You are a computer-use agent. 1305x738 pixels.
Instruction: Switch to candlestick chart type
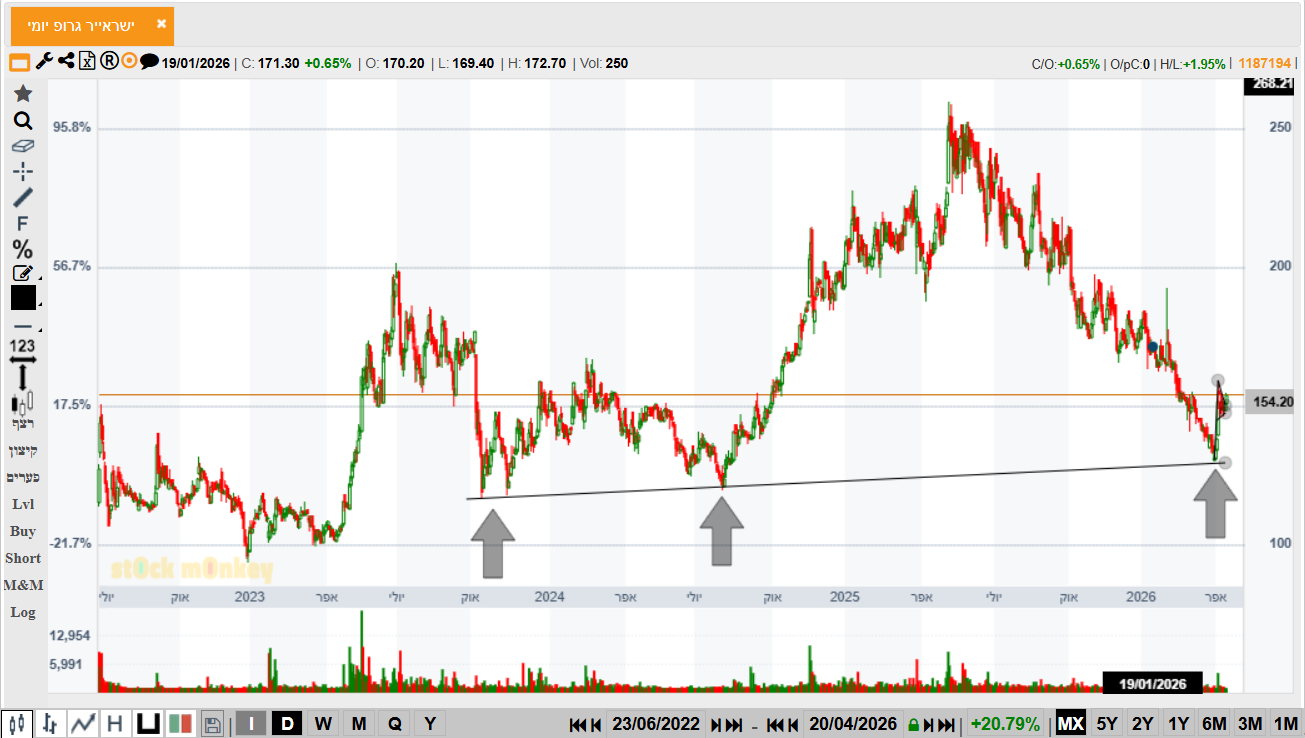tap(16, 723)
